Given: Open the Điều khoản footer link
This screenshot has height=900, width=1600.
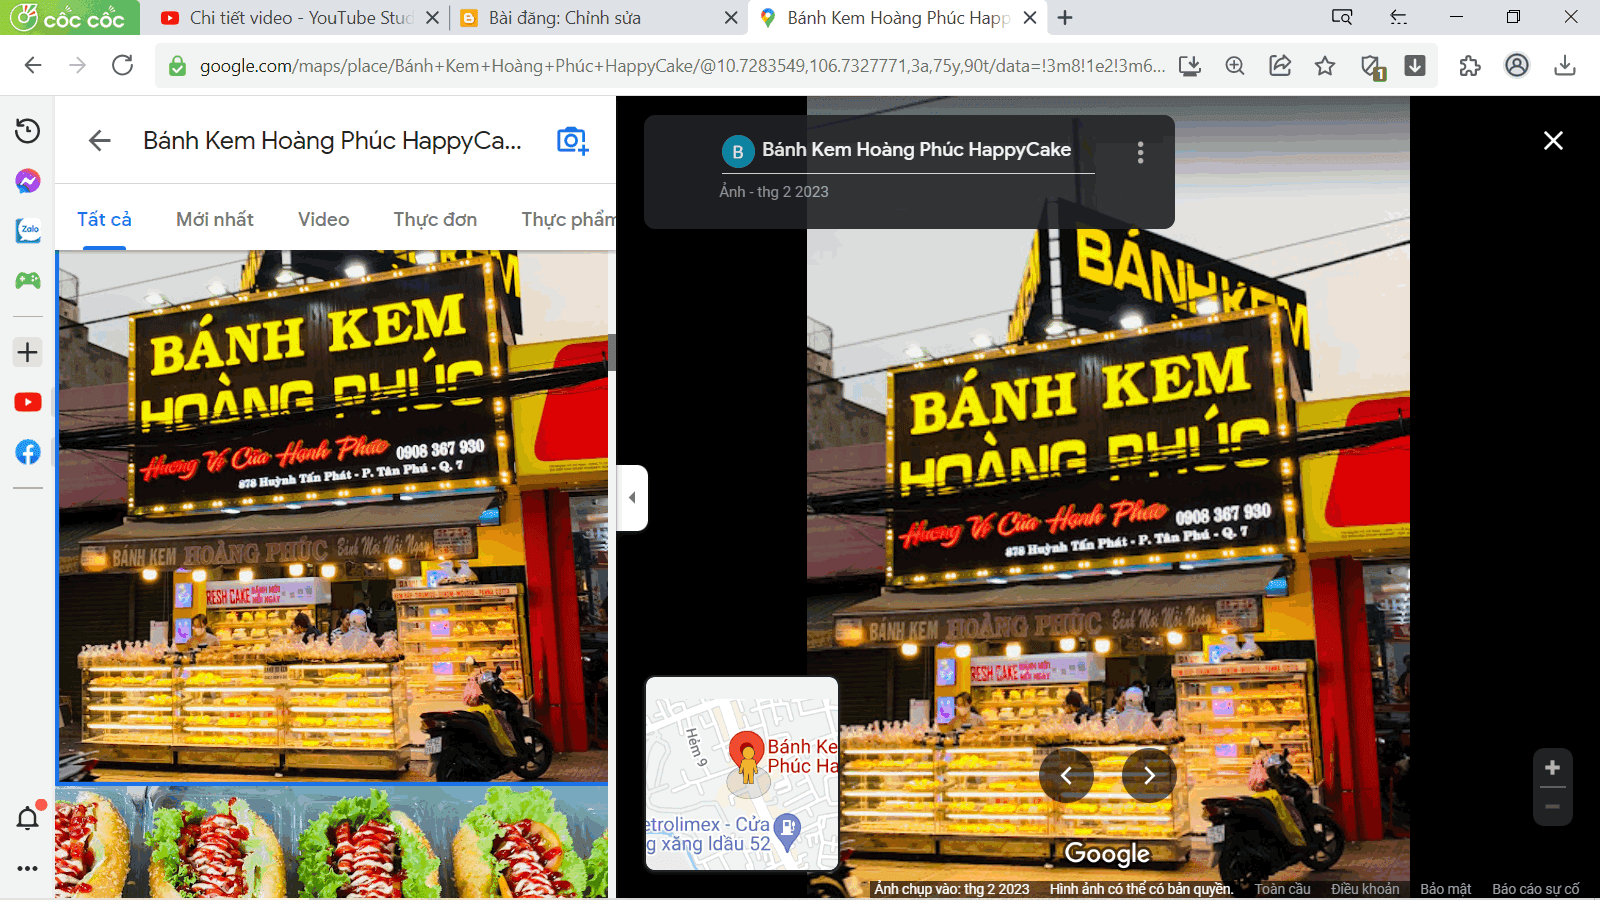Looking at the screenshot, I should [1365, 889].
